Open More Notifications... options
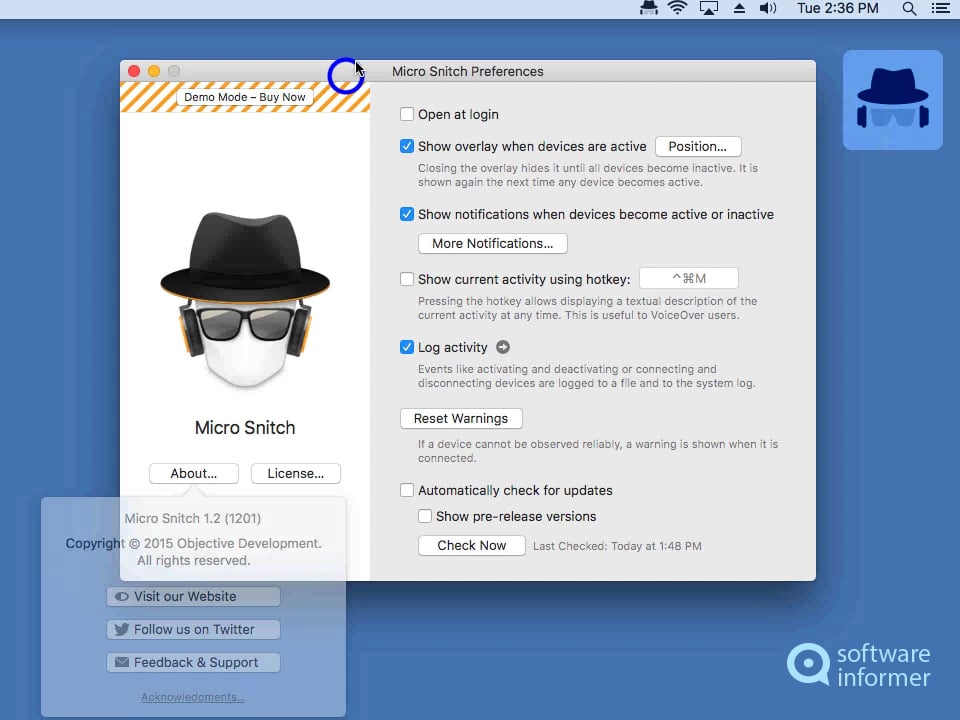The width and height of the screenshot is (960, 720). tap(492, 244)
